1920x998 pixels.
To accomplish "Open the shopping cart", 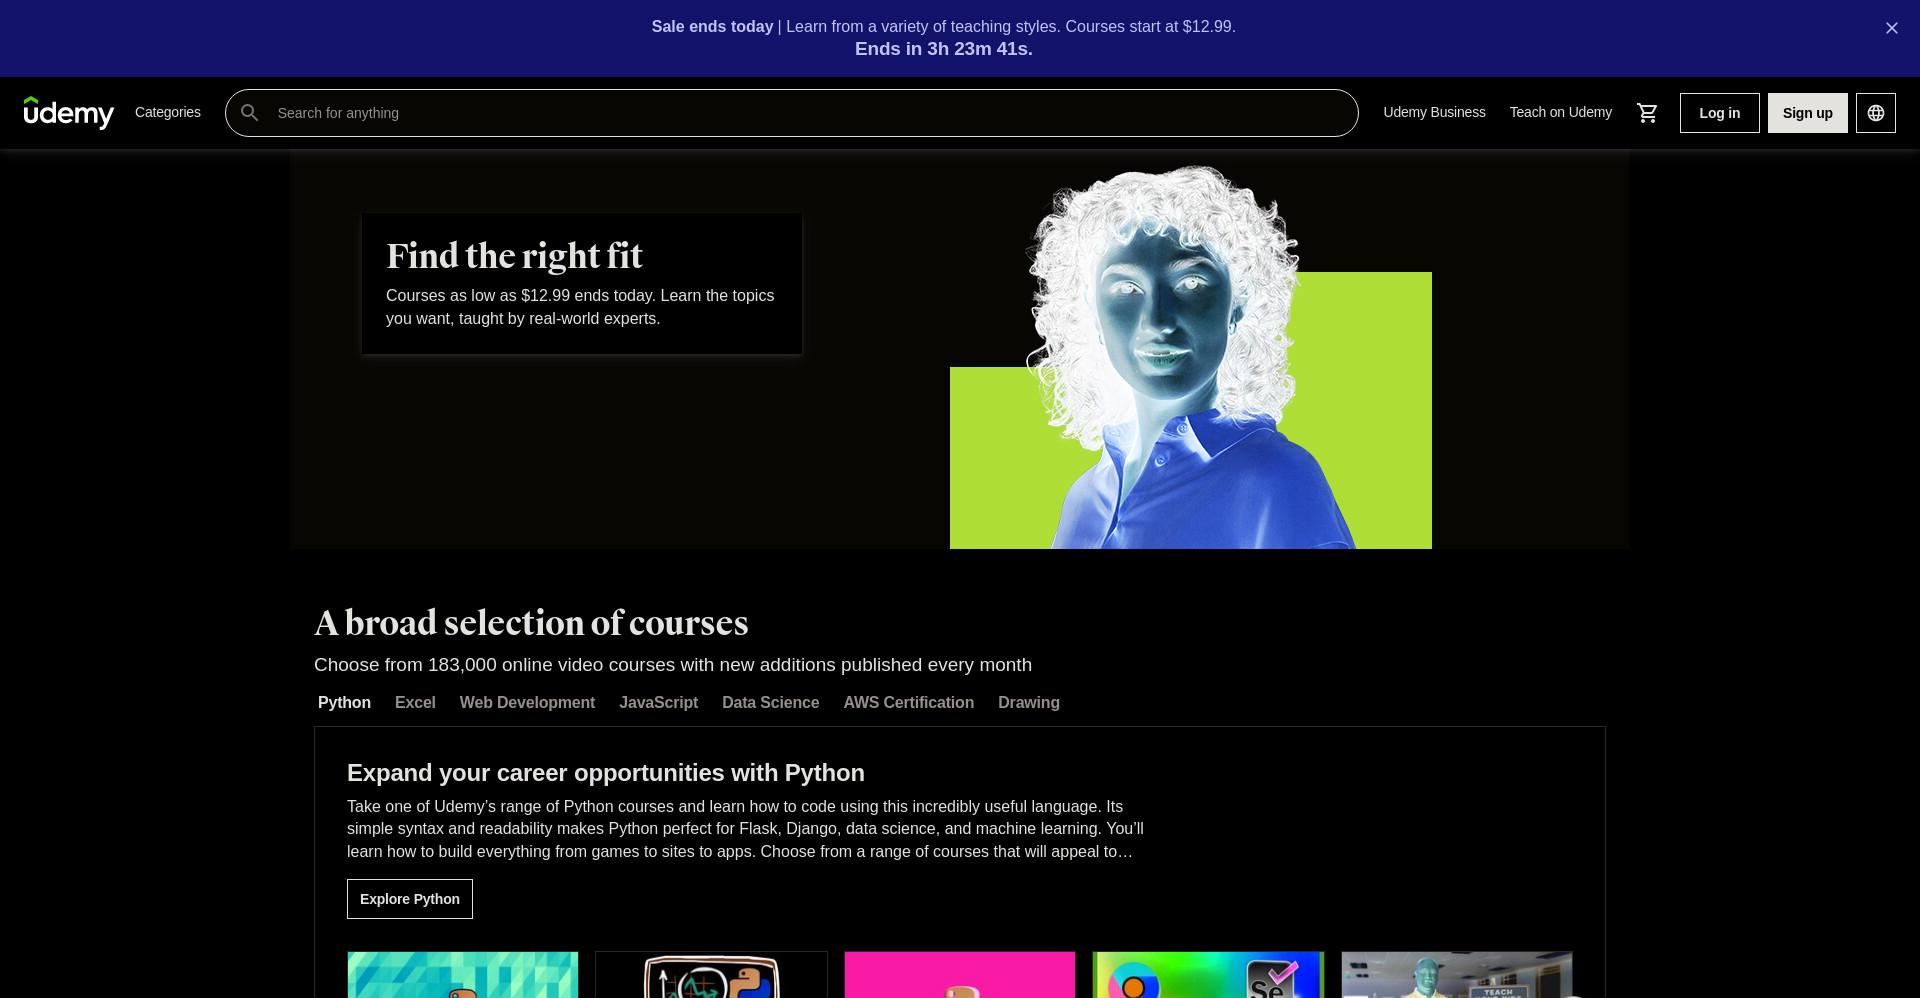I will coord(1648,113).
